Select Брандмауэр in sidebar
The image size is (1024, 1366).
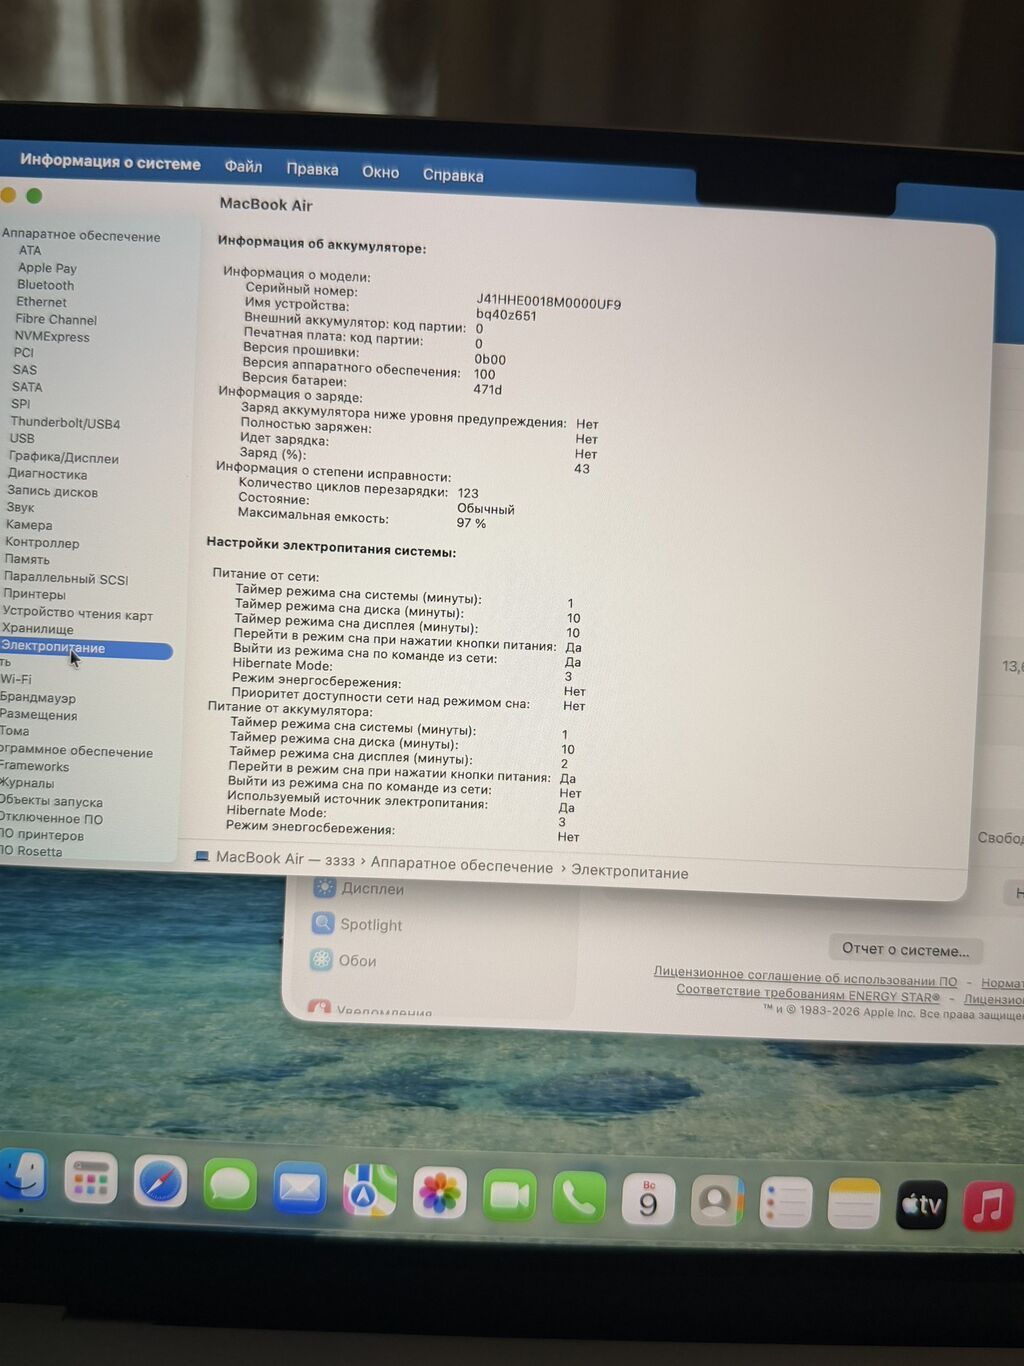[x=38, y=697]
